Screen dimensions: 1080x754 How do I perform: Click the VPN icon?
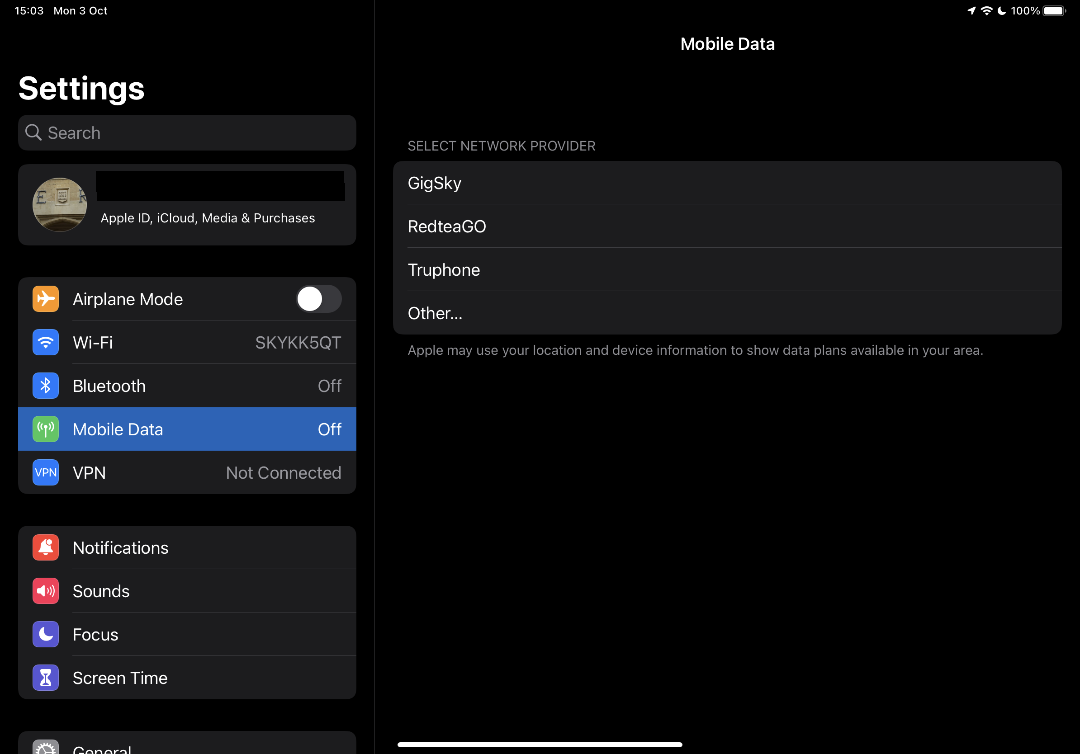tap(45, 472)
